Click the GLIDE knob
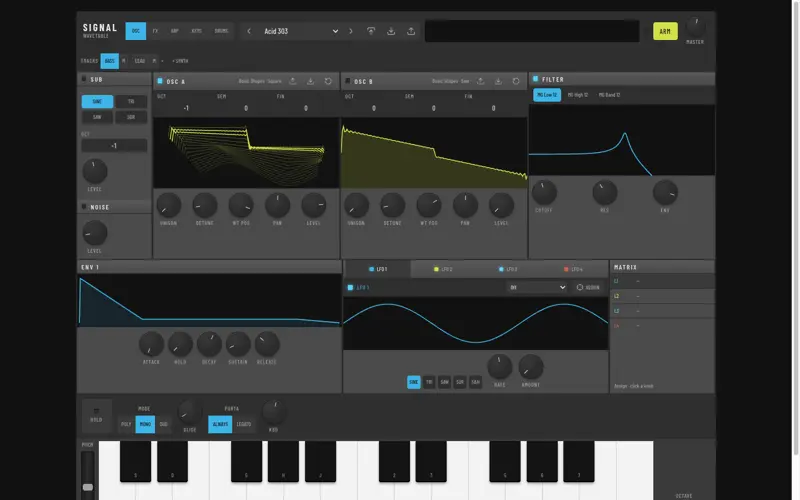 pos(189,413)
